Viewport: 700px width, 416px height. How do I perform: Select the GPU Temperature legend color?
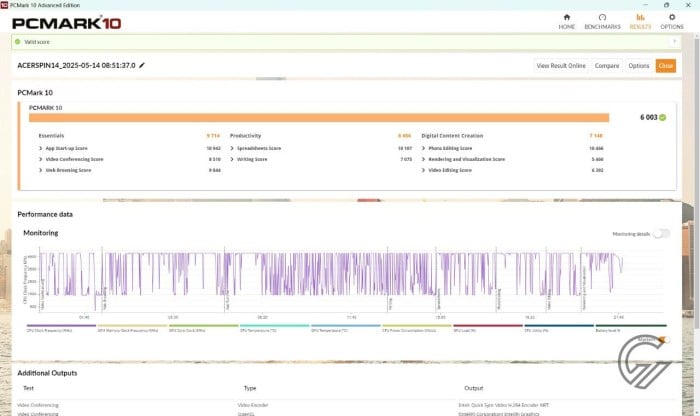coord(346,326)
